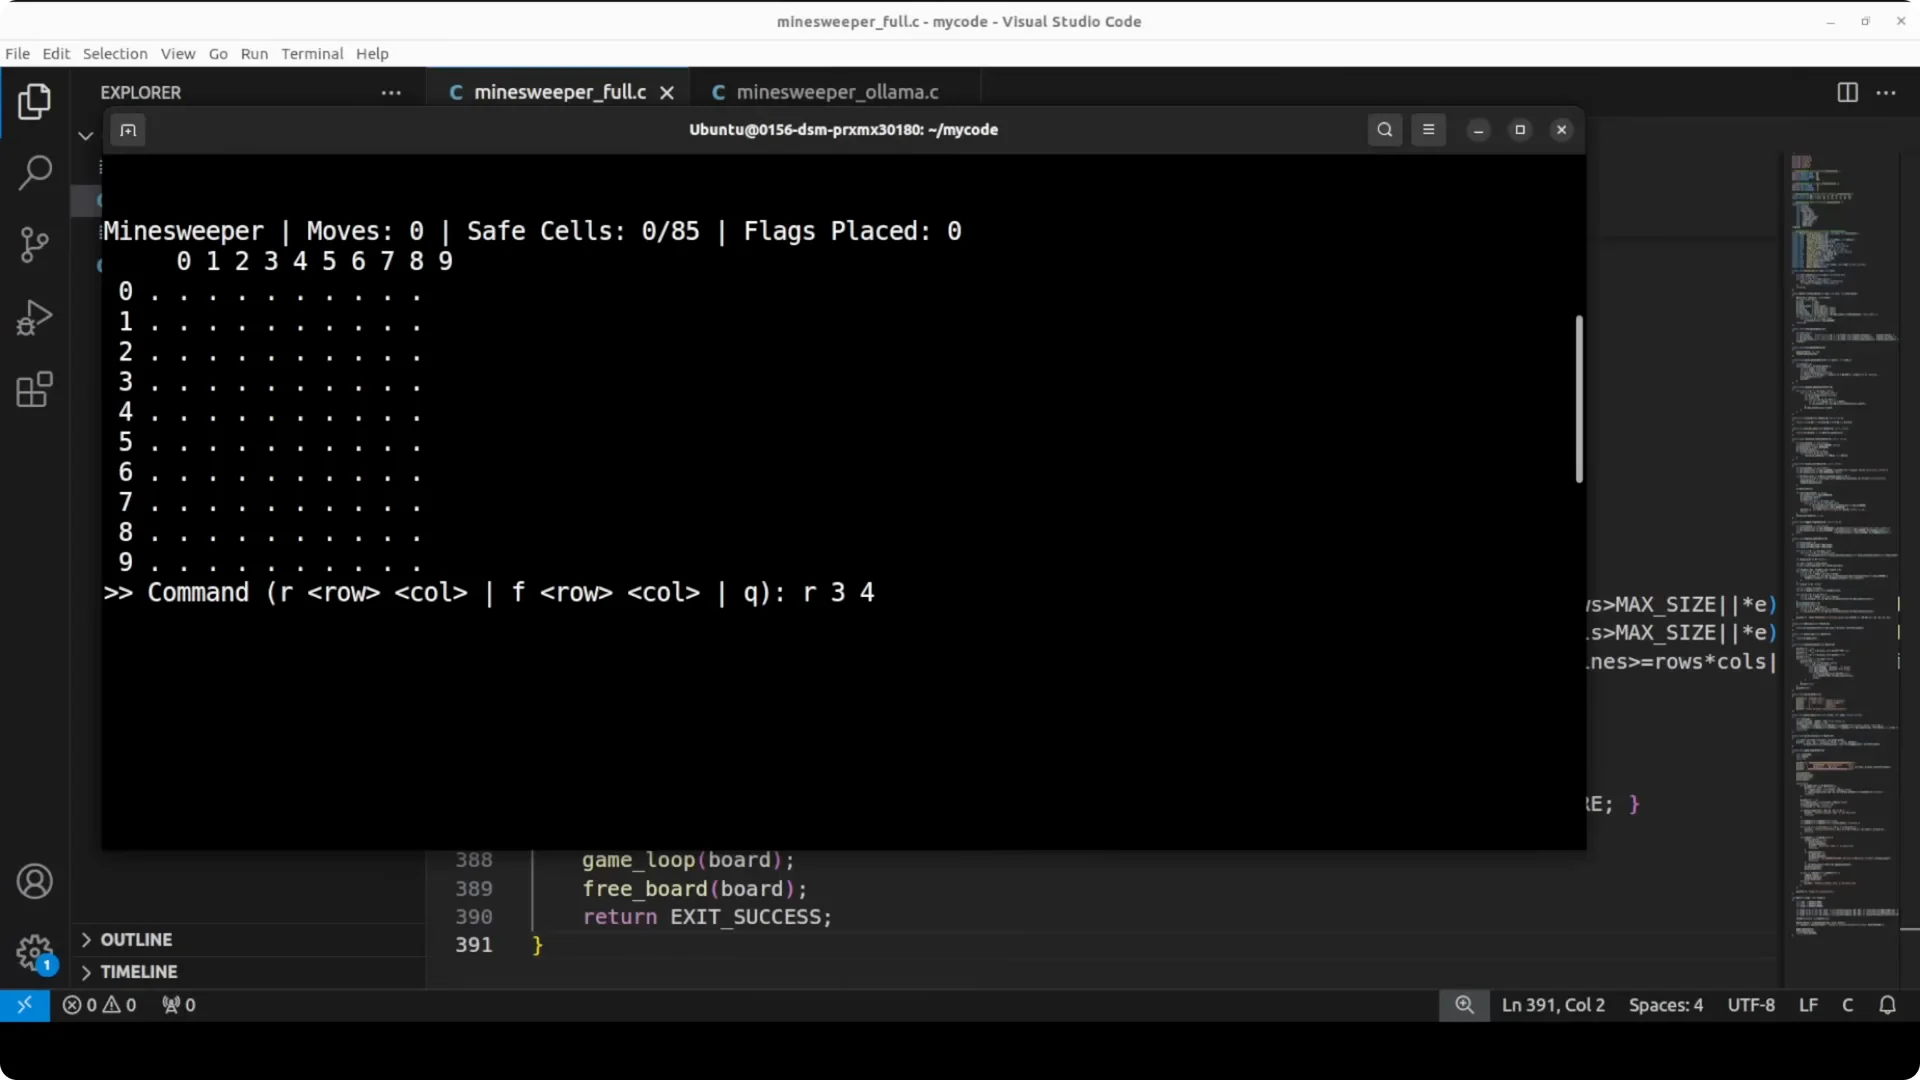1920x1080 pixels.
Task: Split the editor to the right
Action: pyautogui.click(x=1847, y=92)
